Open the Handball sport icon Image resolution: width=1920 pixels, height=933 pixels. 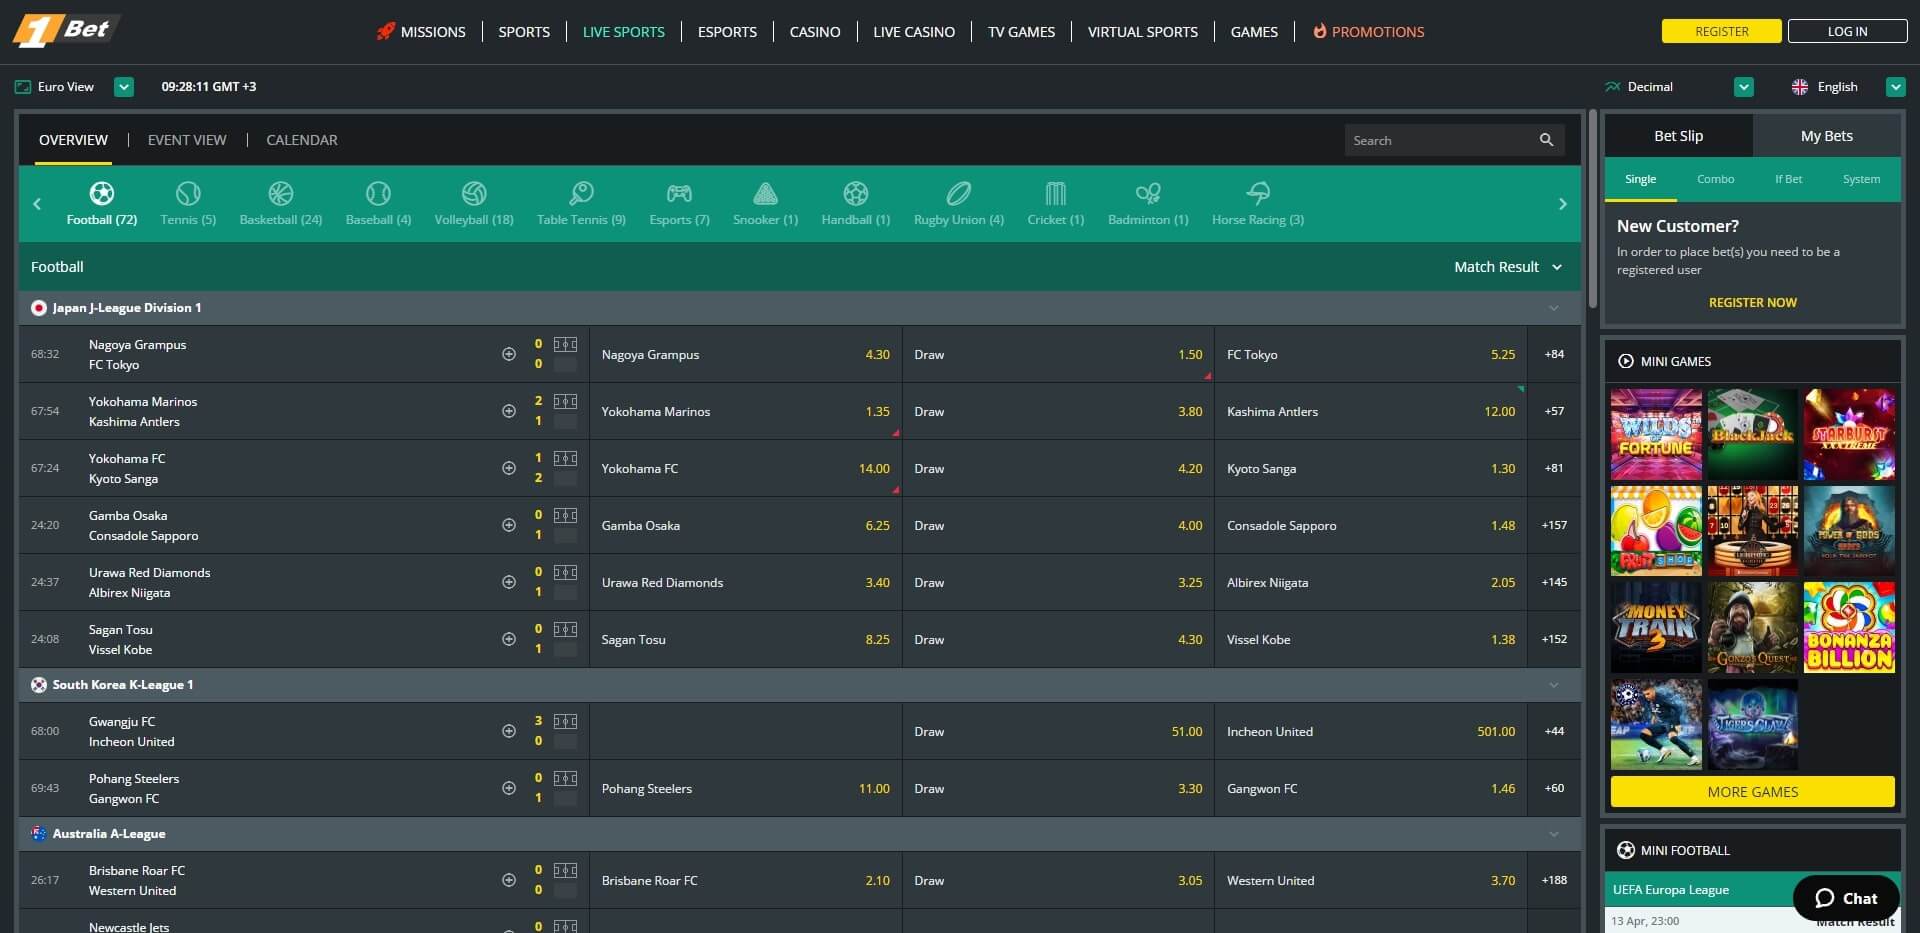856,193
